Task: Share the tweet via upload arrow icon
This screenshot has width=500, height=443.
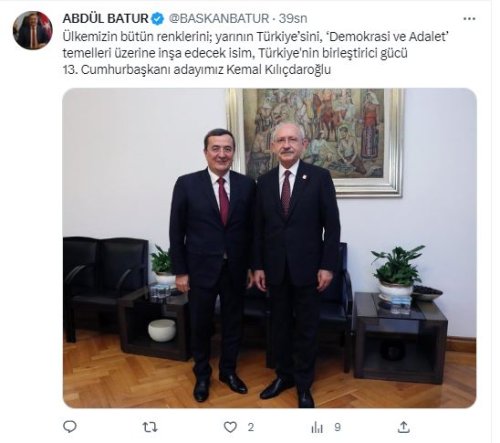Action: [x=403, y=427]
